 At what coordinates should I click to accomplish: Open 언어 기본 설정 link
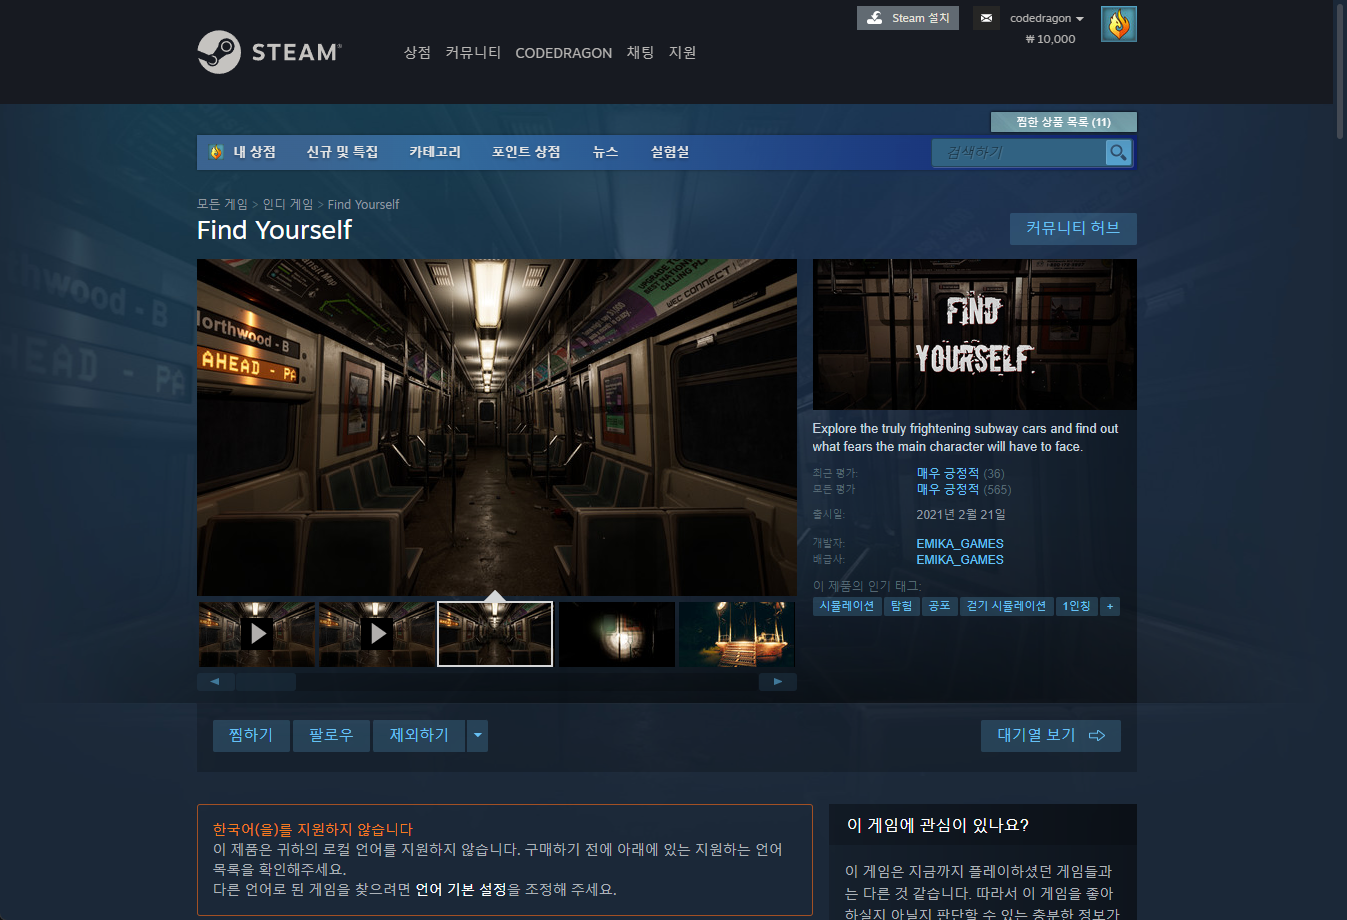pyautogui.click(x=461, y=889)
